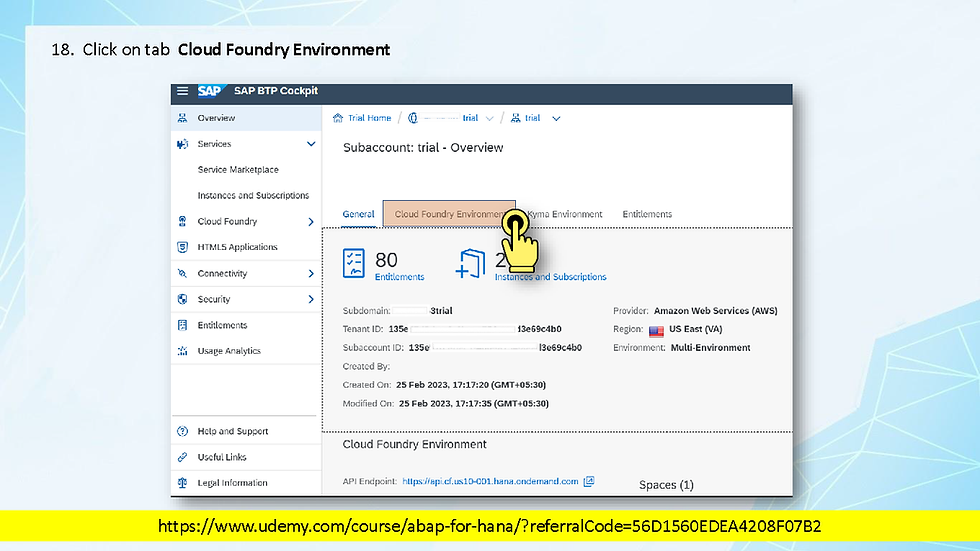980x551 pixels.
Task: Open the API endpoint hana.ondemand.com link
Action: click(490, 482)
